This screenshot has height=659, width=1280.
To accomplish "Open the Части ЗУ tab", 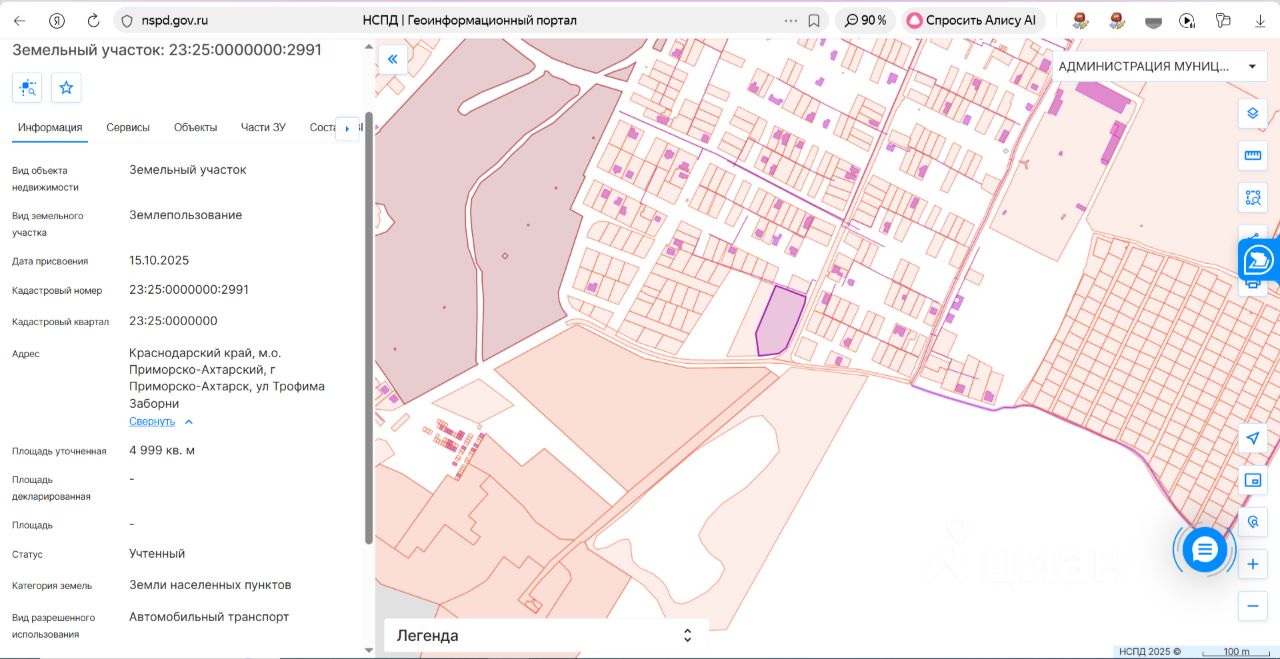I will tap(263, 127).
